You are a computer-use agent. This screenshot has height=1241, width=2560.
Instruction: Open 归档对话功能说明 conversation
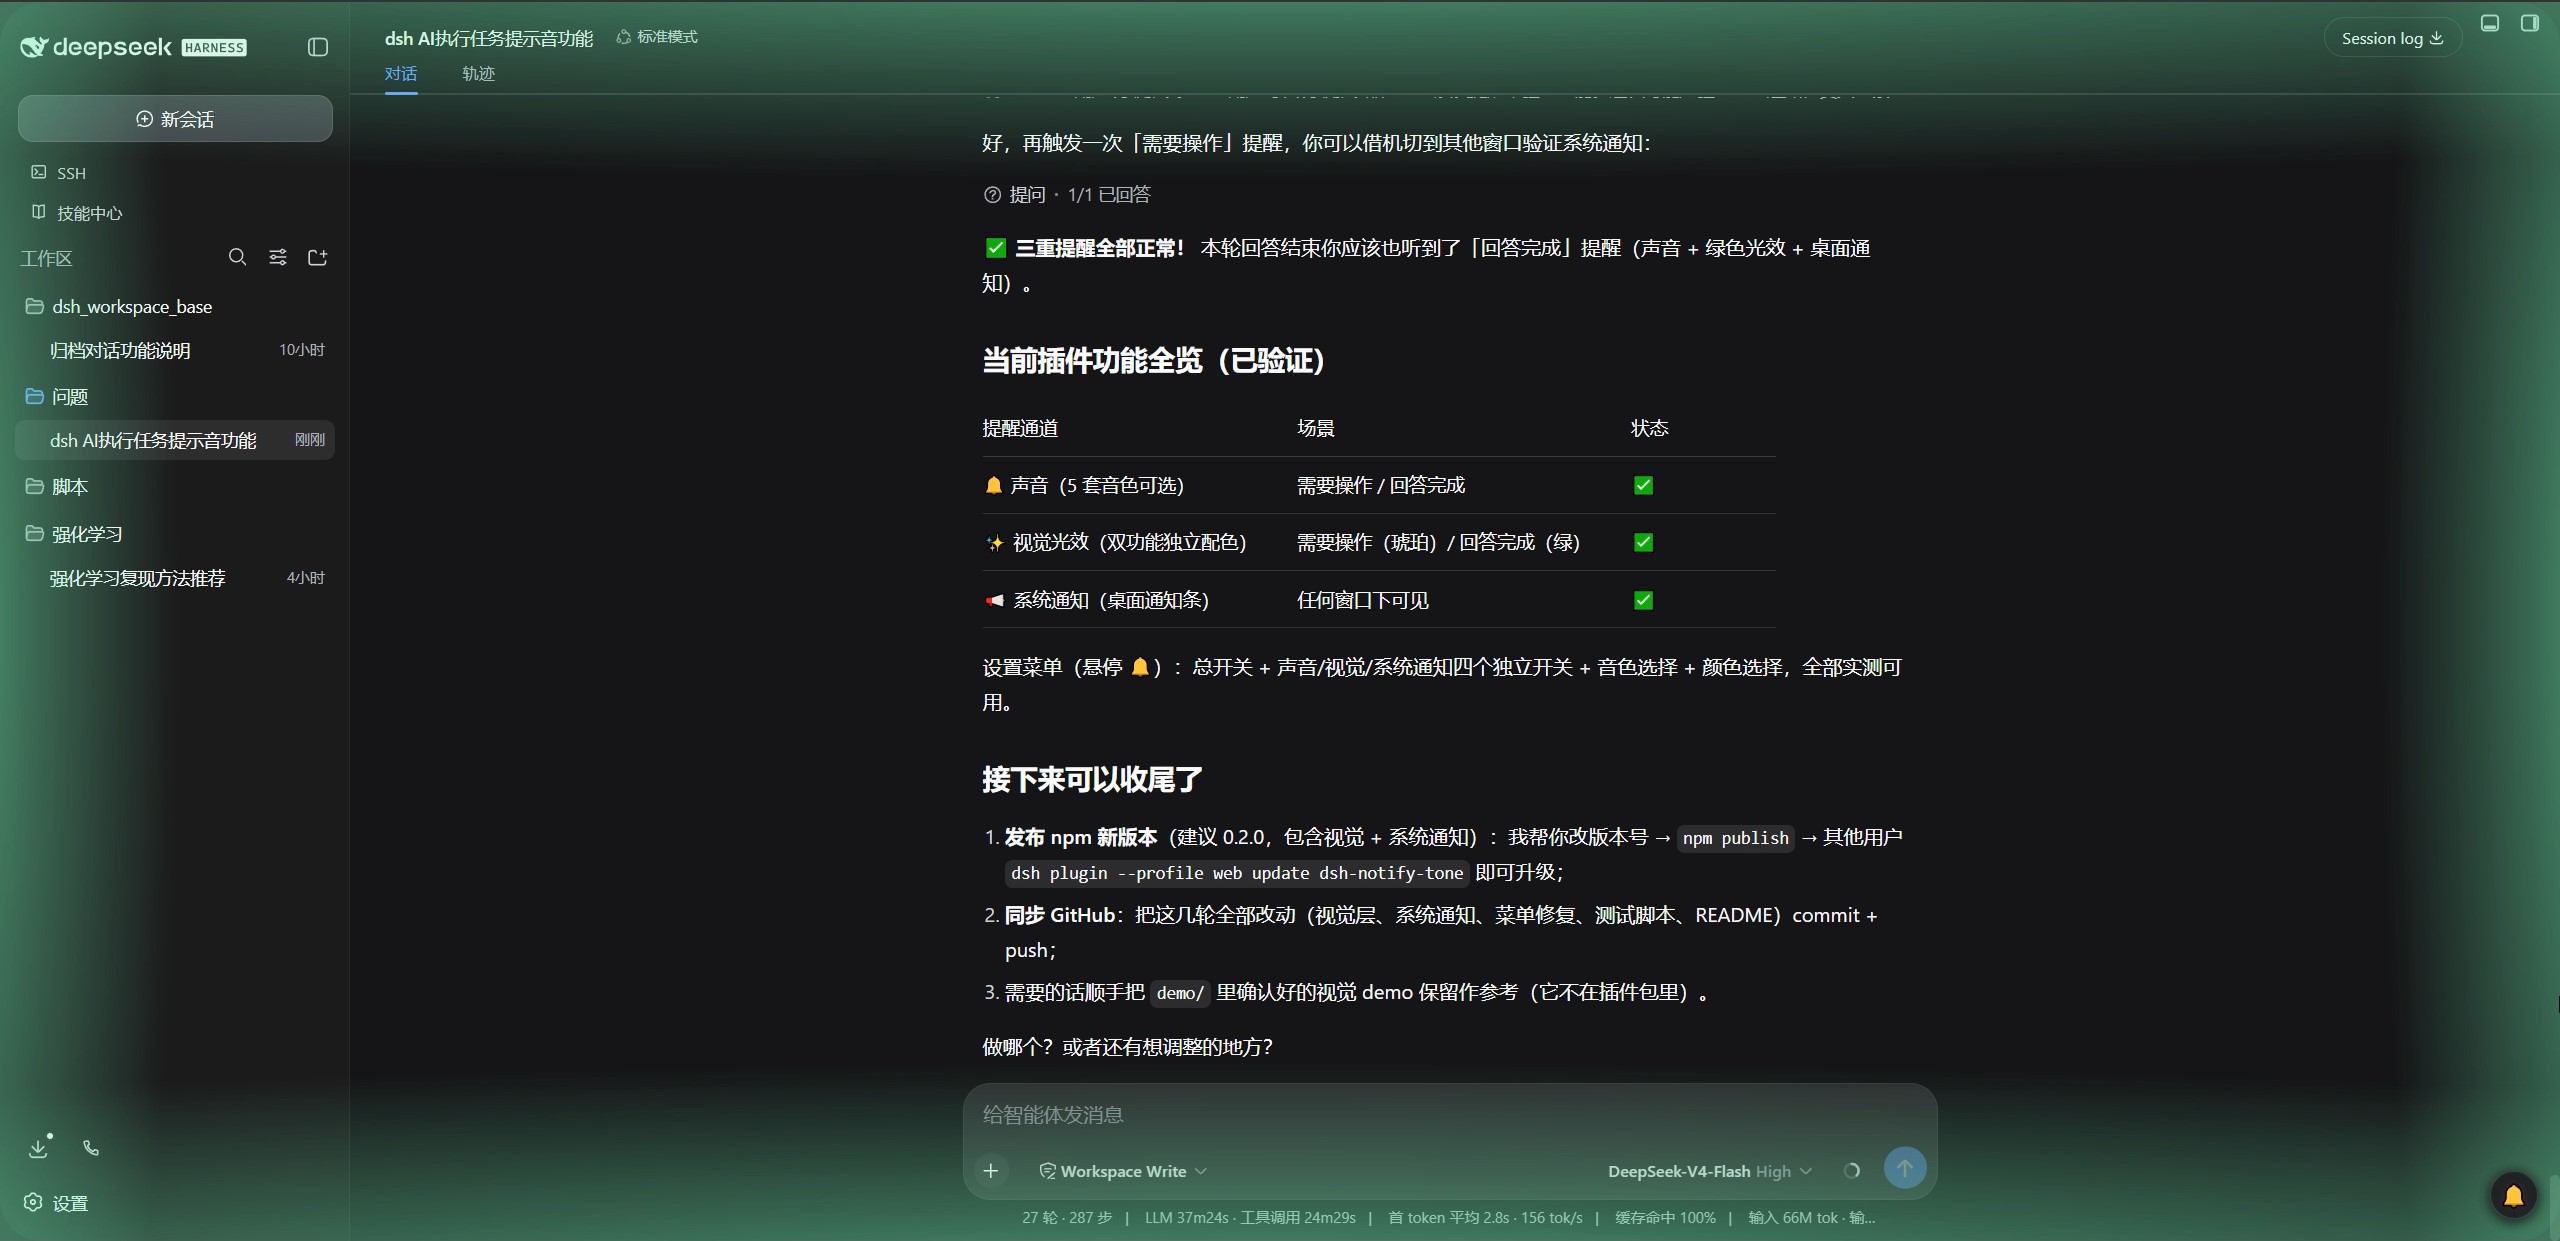tap(175, 350)
